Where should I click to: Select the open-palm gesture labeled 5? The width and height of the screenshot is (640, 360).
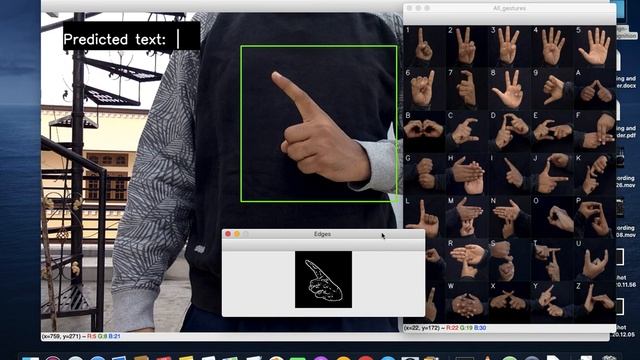pos(594,47)
